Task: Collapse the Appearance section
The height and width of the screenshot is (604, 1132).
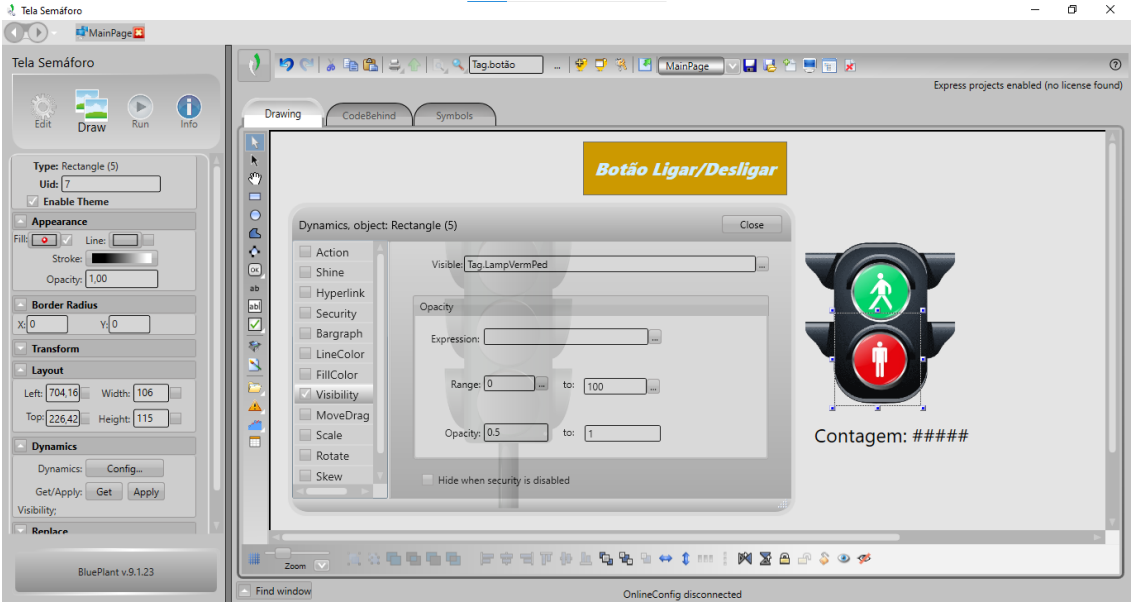Action: (x=21, y=221)
